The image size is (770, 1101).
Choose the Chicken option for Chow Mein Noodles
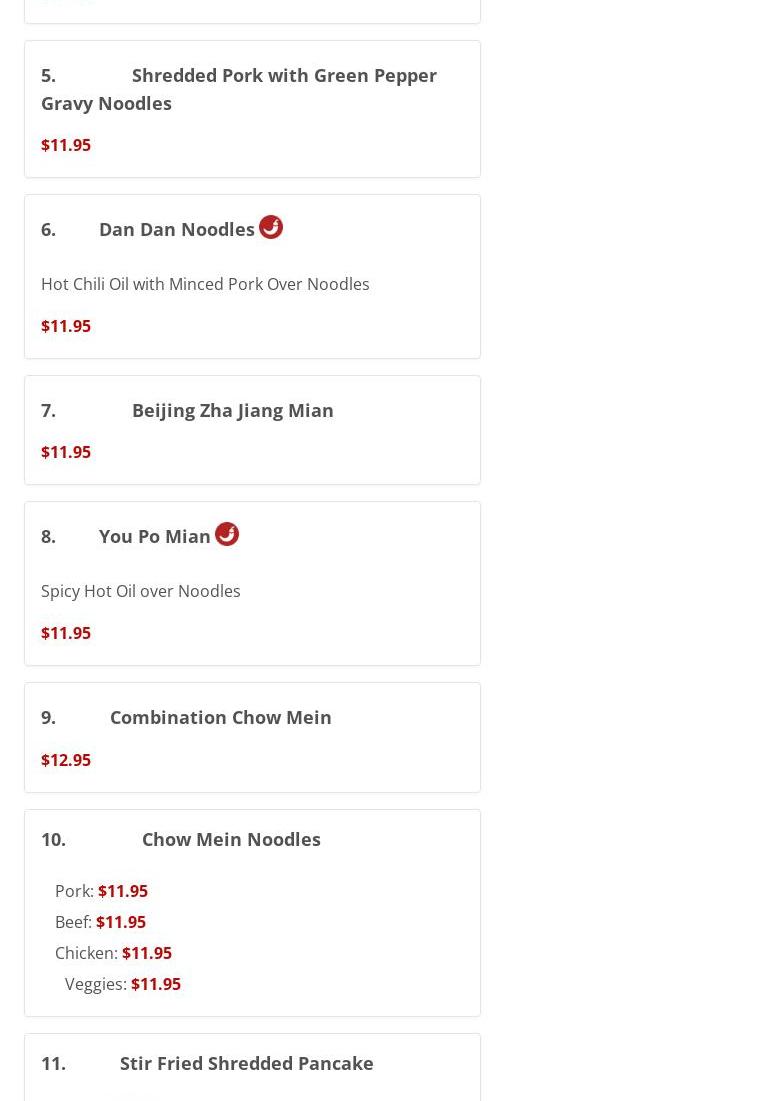point(113,953)
